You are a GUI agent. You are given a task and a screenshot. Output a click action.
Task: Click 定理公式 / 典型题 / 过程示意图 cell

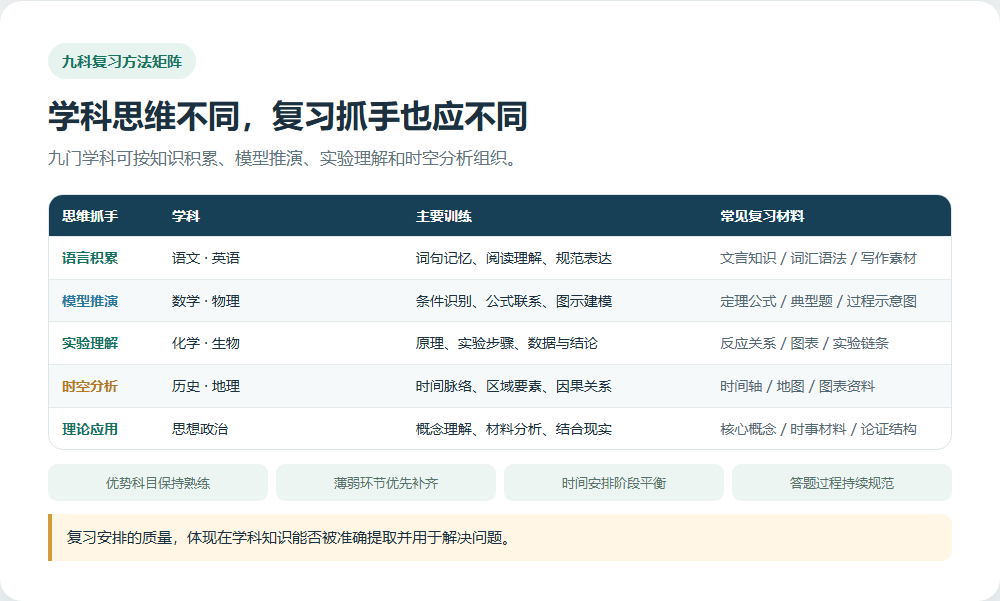pos(818,301)
